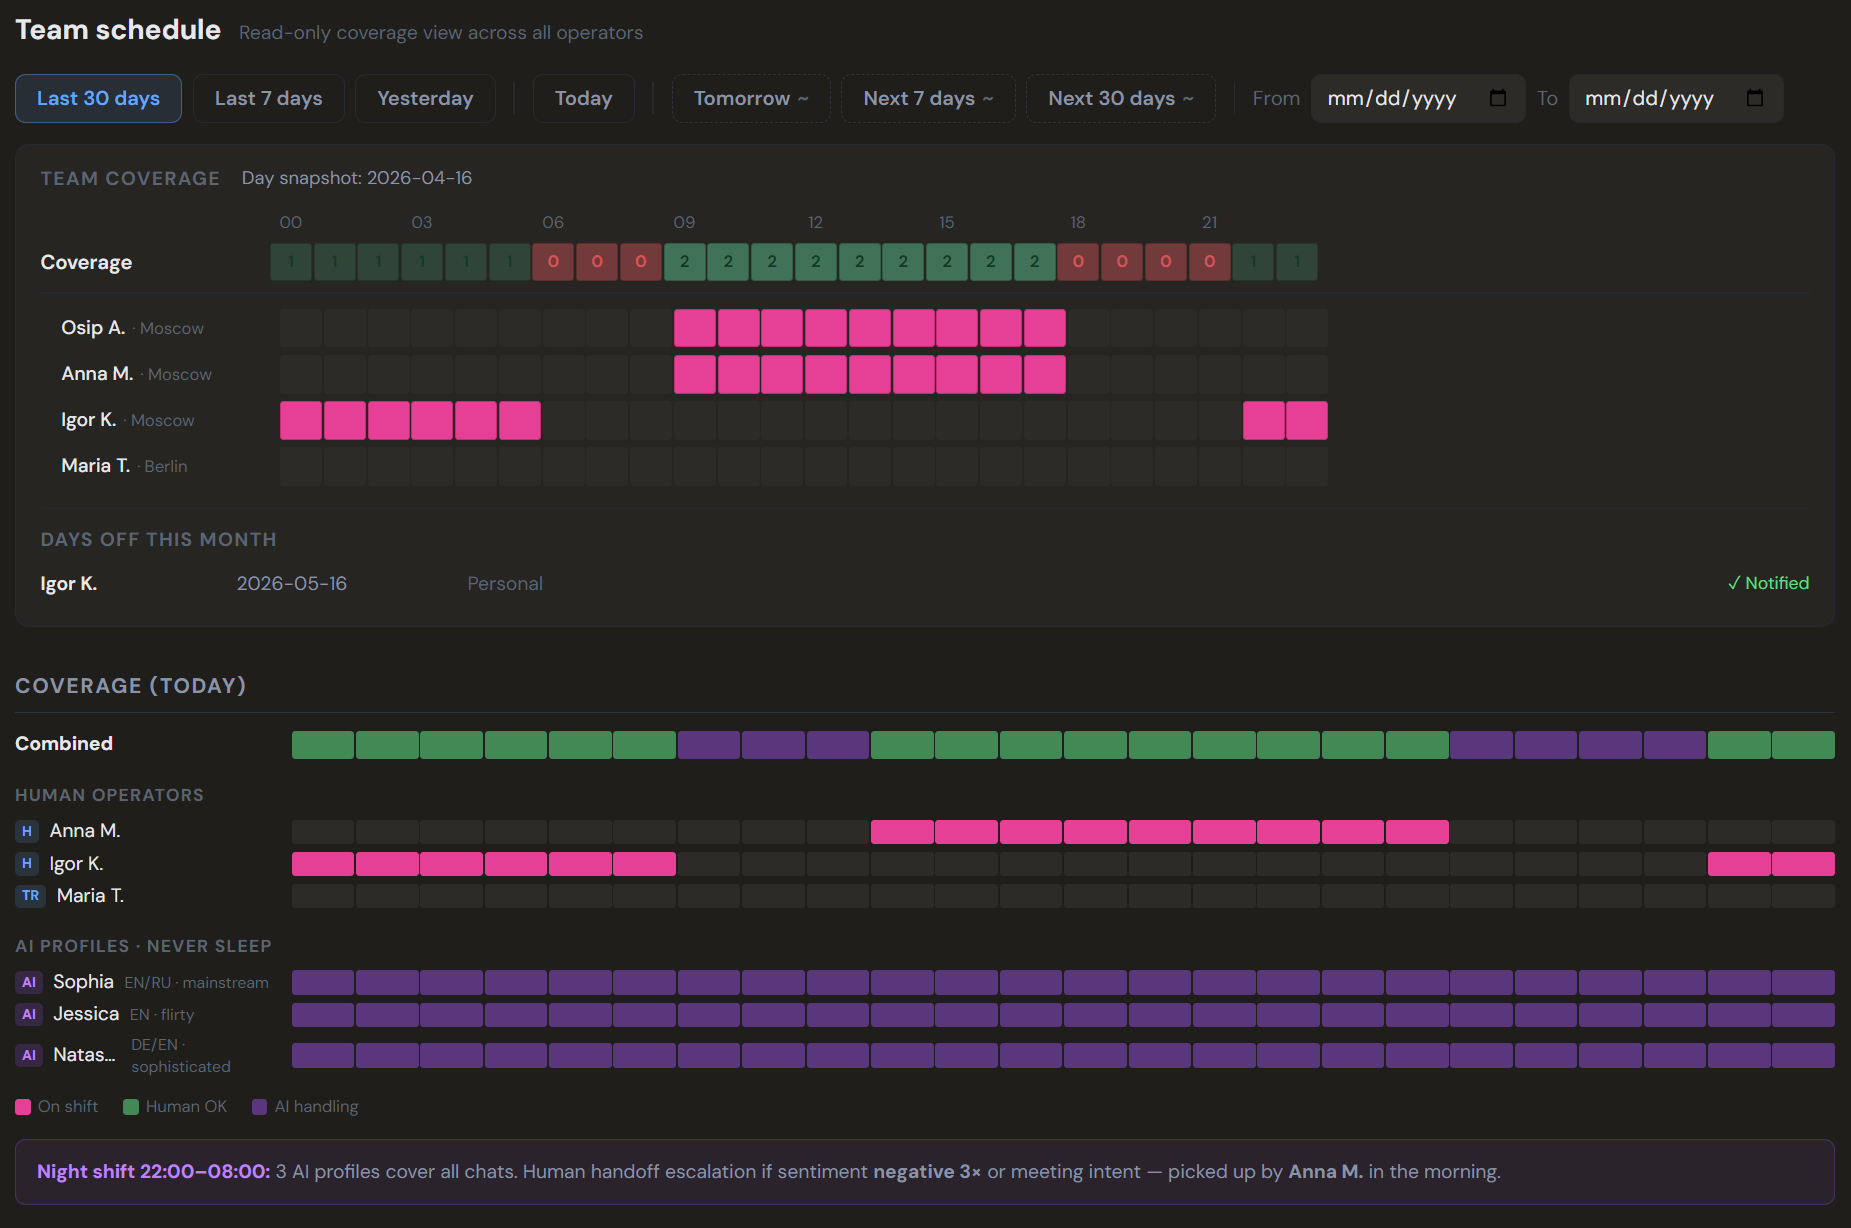1851x1228 pixels.
Task: Show Yesterday's schedule
Action: point(425,98)
